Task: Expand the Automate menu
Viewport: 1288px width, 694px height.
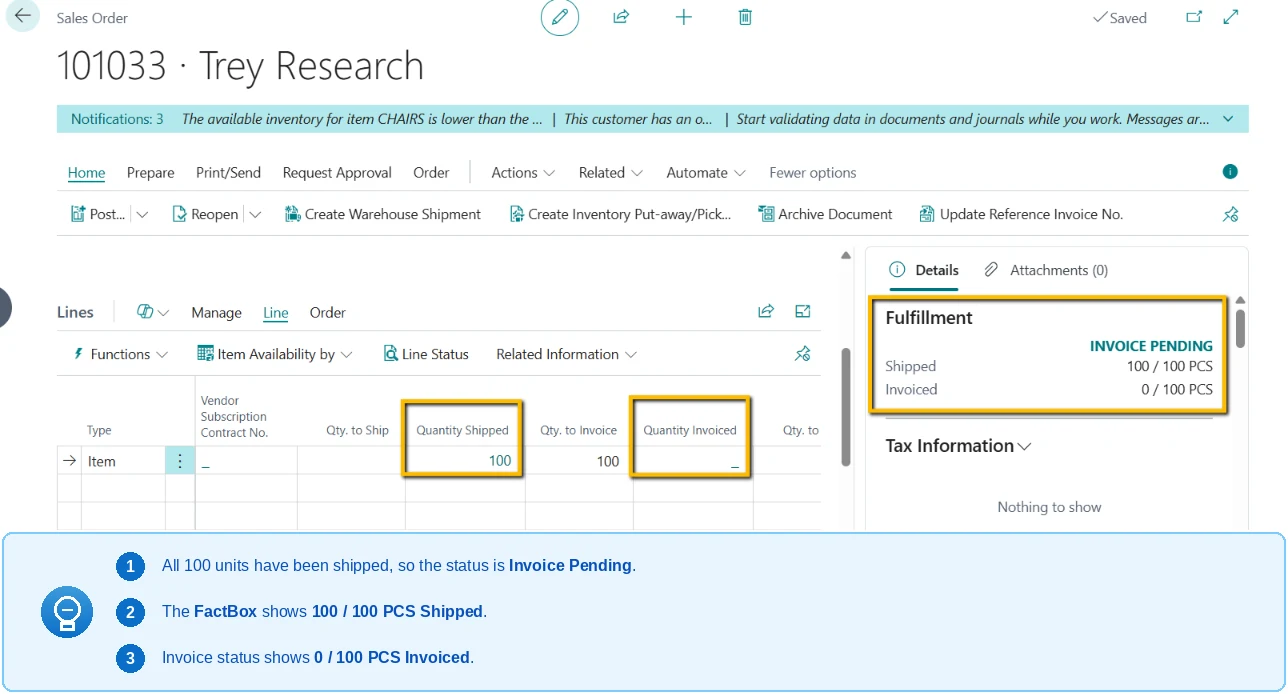Action: (x=706, y=172)
